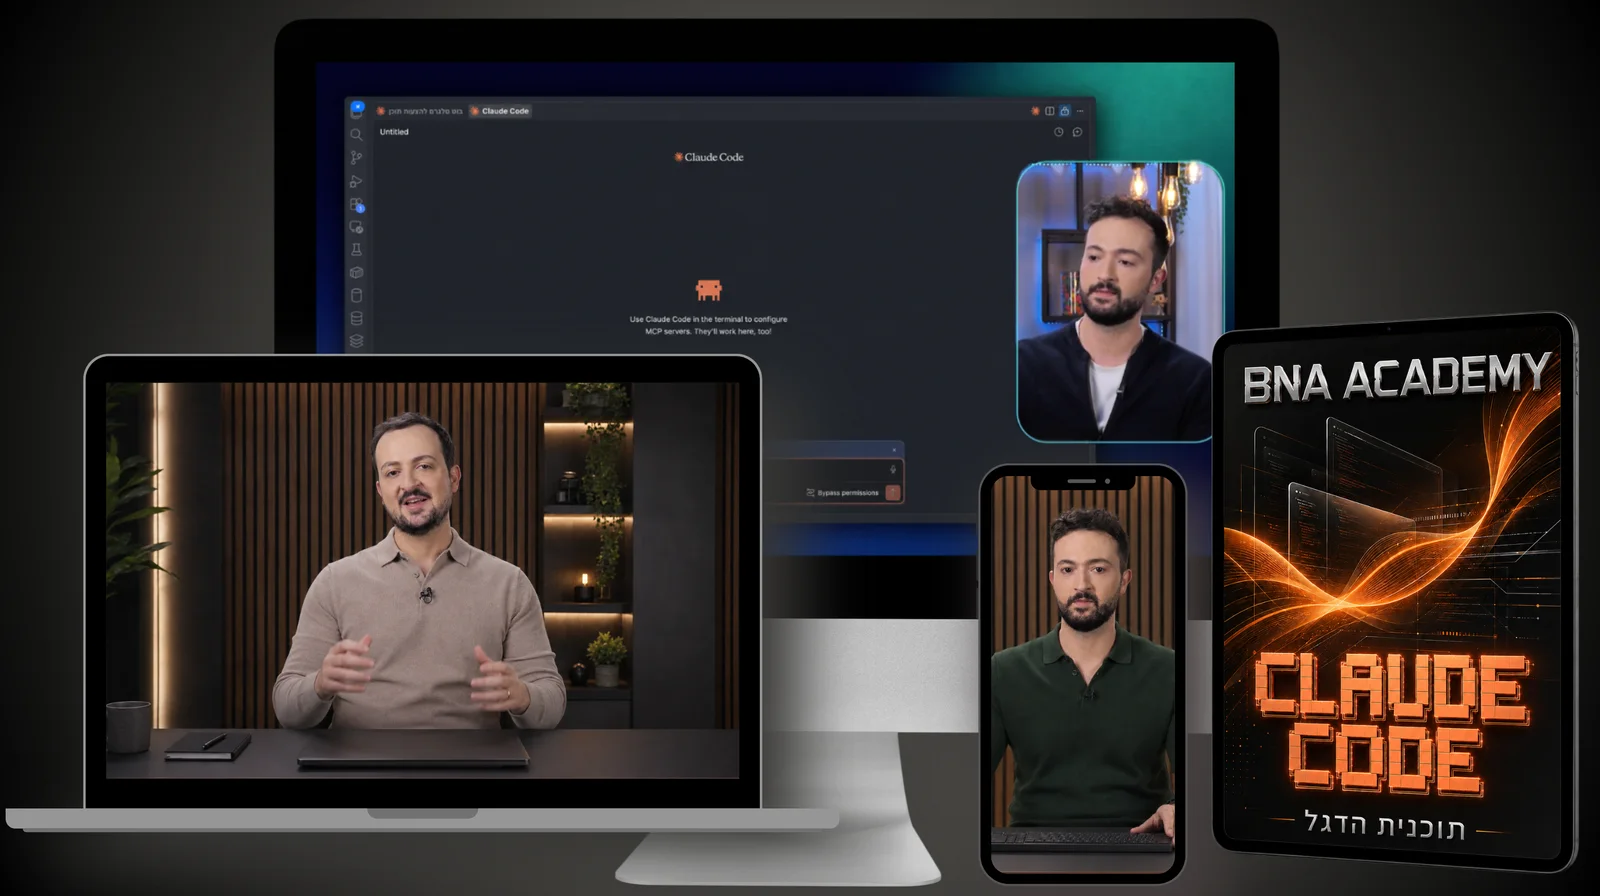Screen dimensions: 1600x896
Task: Switch to the Hebrew-titled editor tab
Action: coord(421,111)
